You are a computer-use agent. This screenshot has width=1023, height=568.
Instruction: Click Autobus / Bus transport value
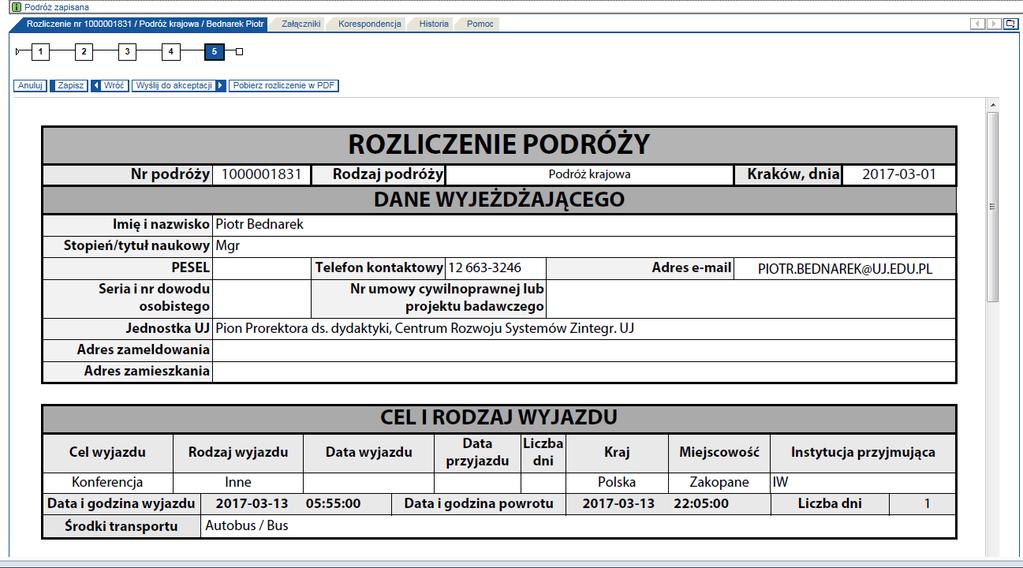[247, 526]
